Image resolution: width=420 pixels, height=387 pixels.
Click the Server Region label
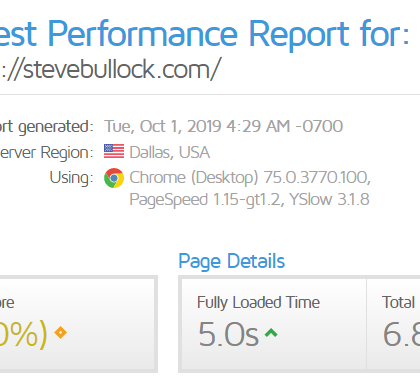click(x=46, y=153)
